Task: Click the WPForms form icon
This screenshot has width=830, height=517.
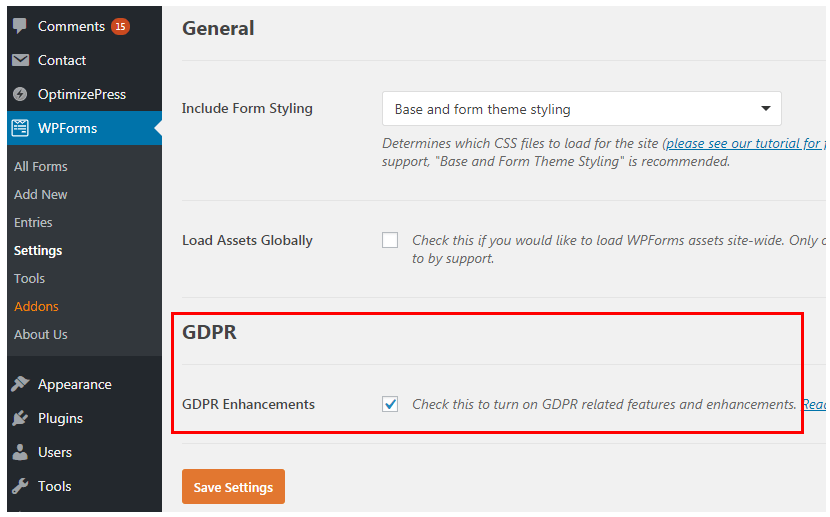Action: pyautogui.click(x=20, y=128)
